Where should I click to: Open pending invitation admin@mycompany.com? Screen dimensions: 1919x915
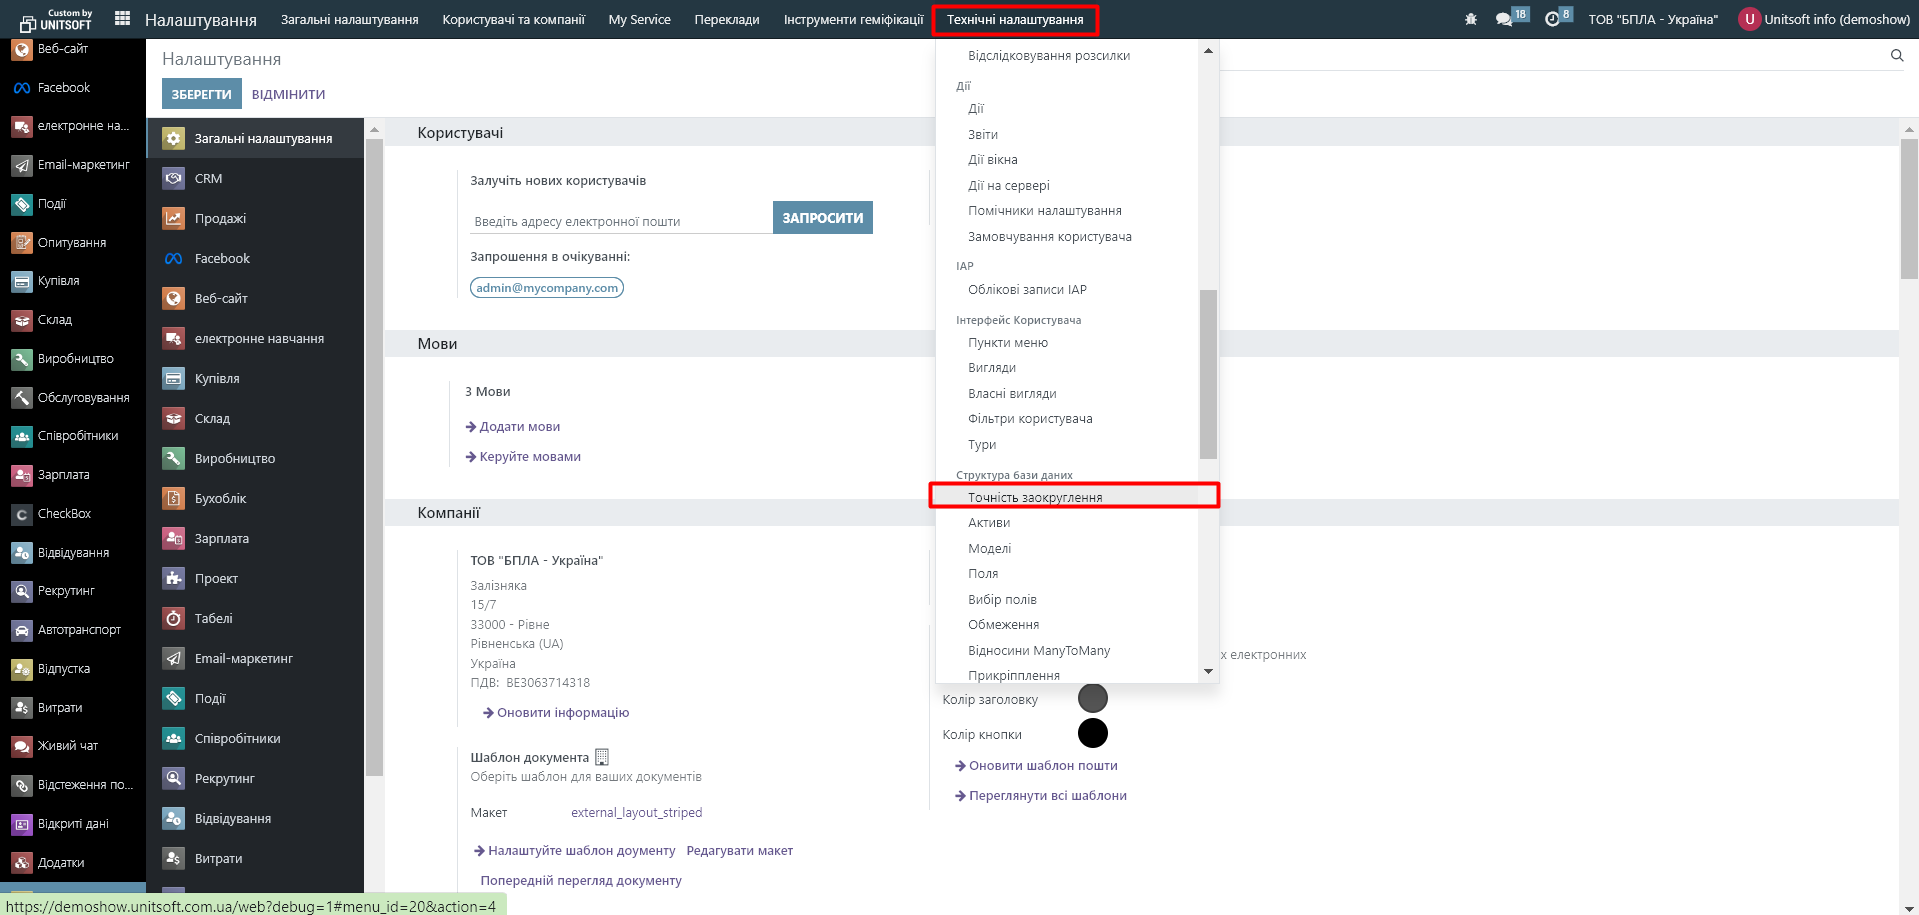point(547,288)
